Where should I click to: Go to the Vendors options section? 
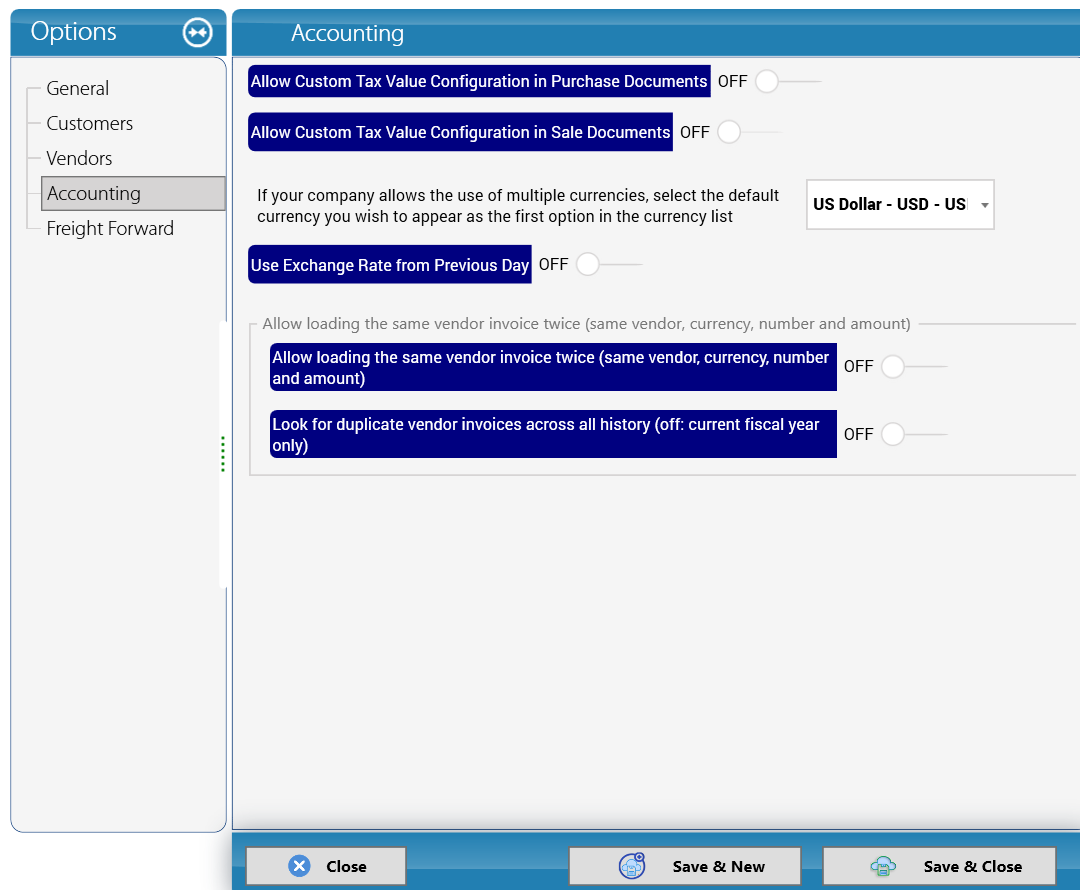point(79,158)
